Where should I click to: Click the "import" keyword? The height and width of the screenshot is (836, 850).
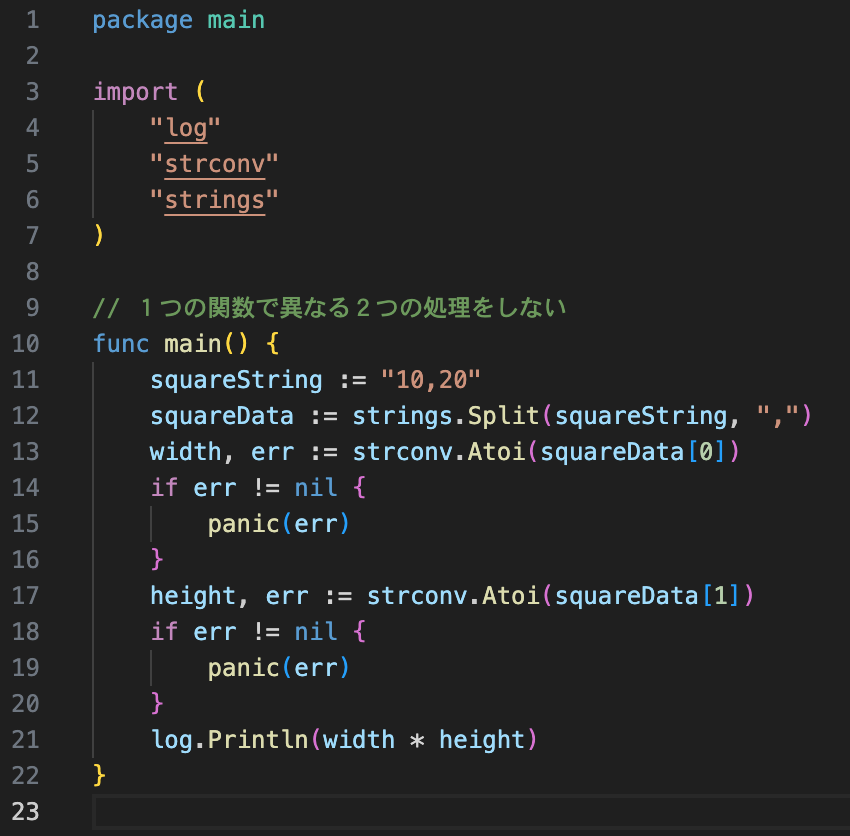click(135, 92)
